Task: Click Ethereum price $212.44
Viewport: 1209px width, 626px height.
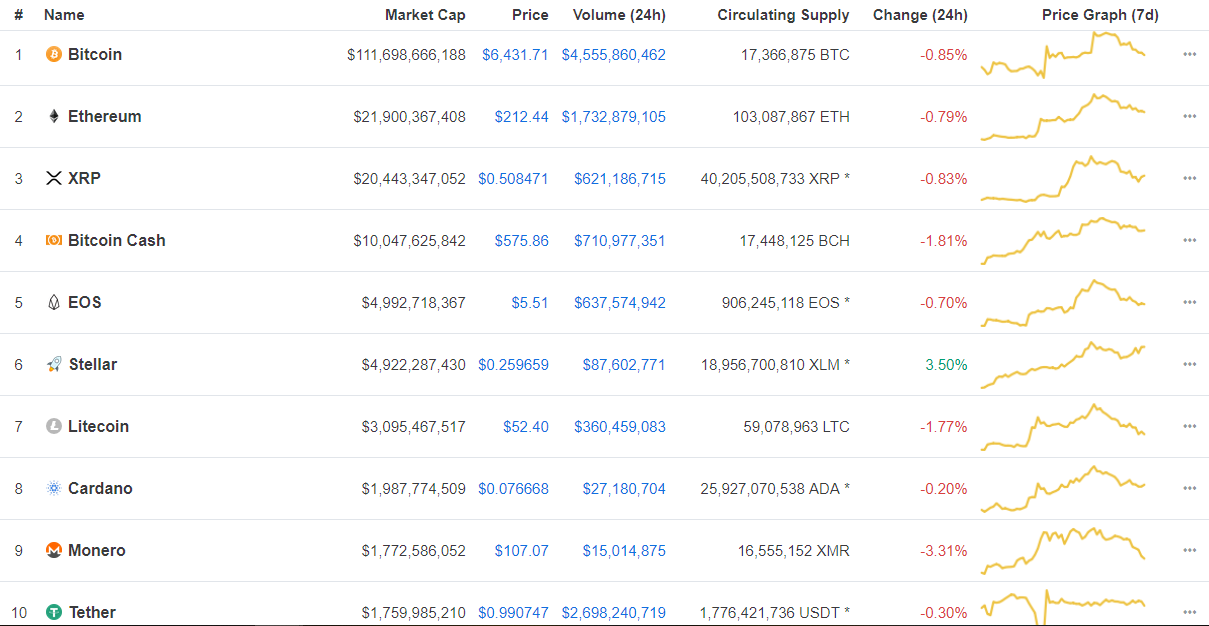Action: pos(522,117)
